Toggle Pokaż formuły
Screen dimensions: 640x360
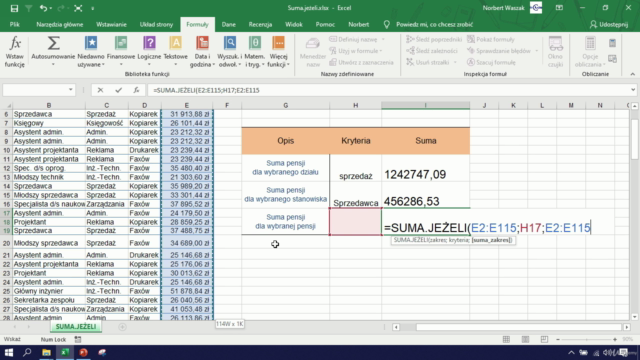pos(491,40)
